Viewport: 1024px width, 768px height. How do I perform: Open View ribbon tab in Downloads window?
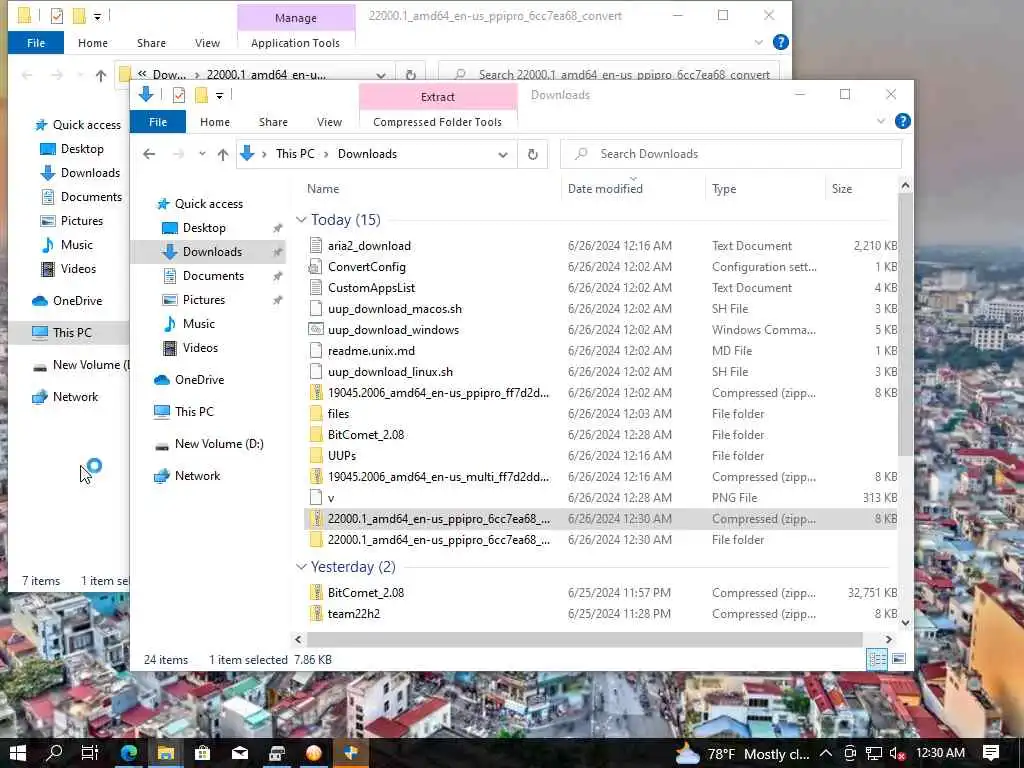pos(329,122)
